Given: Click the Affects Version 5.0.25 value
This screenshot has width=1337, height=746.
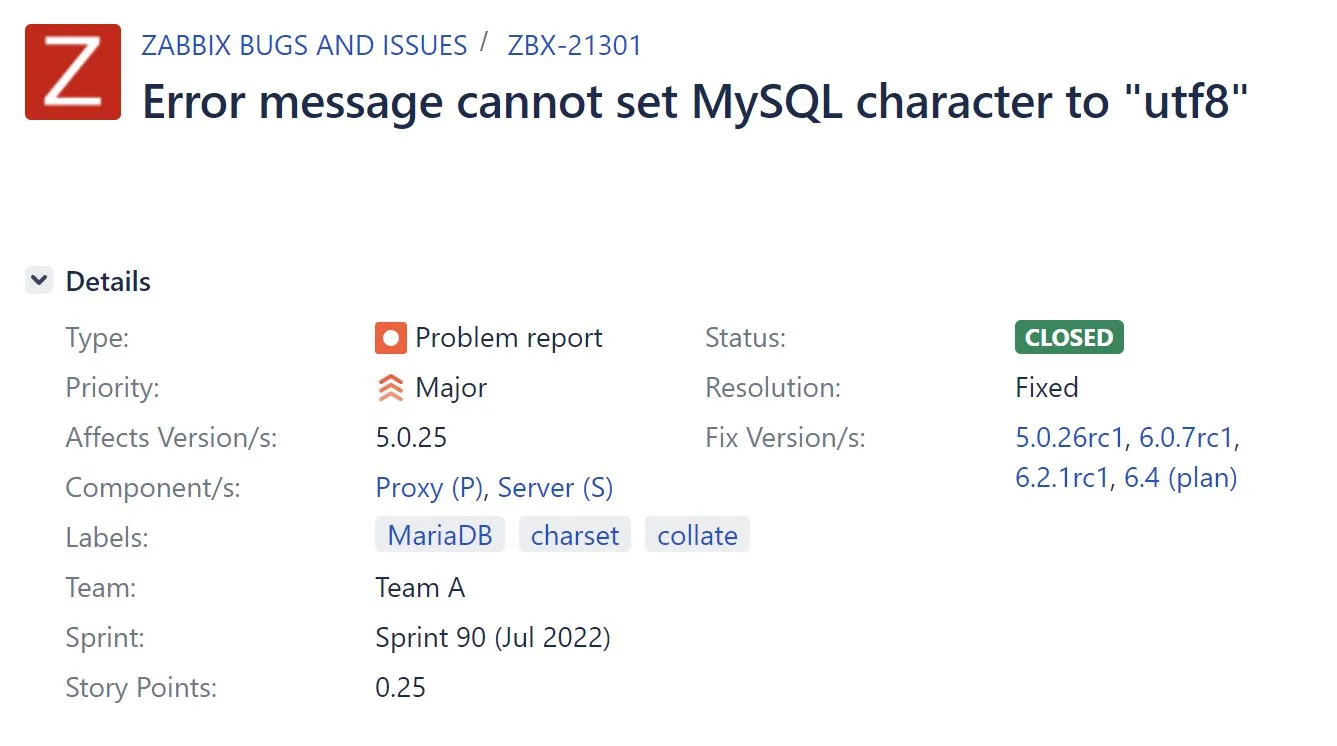Looking at the screenshot, I should pyautogui.click(x=411, y=437).
